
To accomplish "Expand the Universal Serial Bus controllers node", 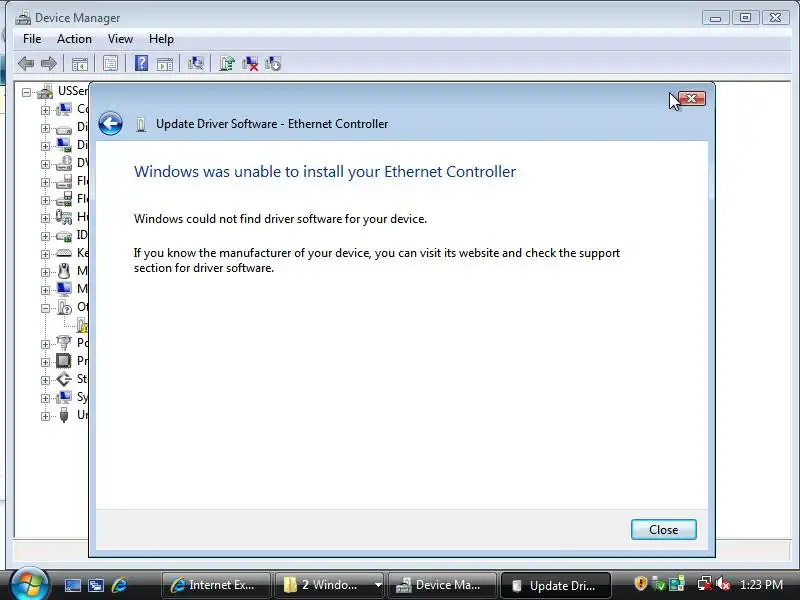I will 45,416.
